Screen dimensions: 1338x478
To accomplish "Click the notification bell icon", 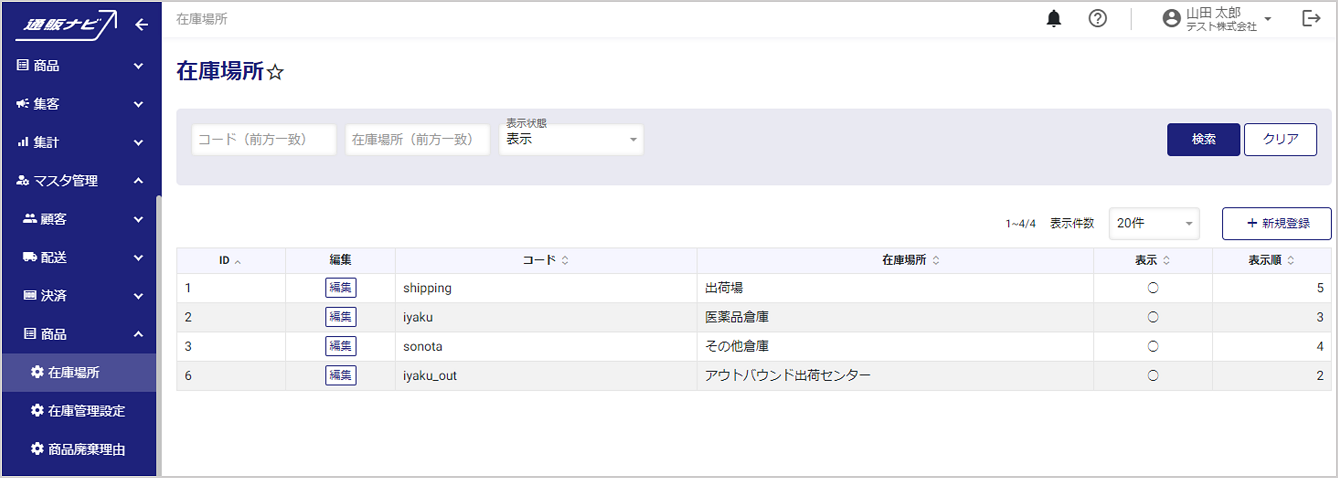I will pyautogui.click(x=1054, y=19).
